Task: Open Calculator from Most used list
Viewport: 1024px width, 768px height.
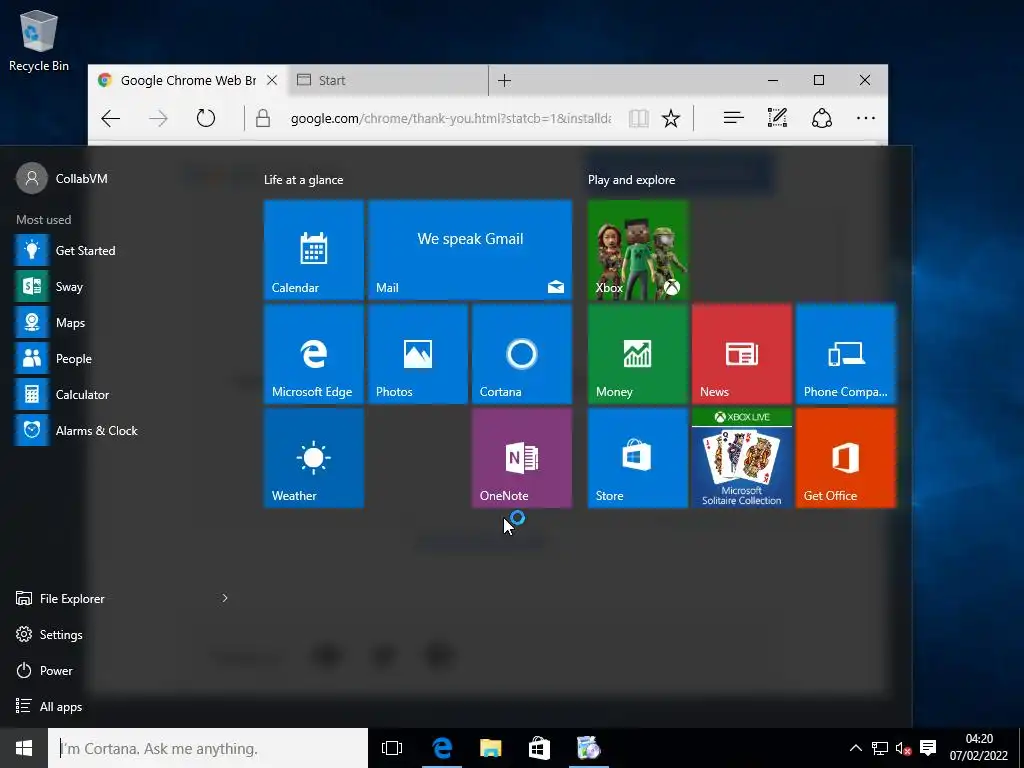Action: pyautogui.click(x=124, y=394)
